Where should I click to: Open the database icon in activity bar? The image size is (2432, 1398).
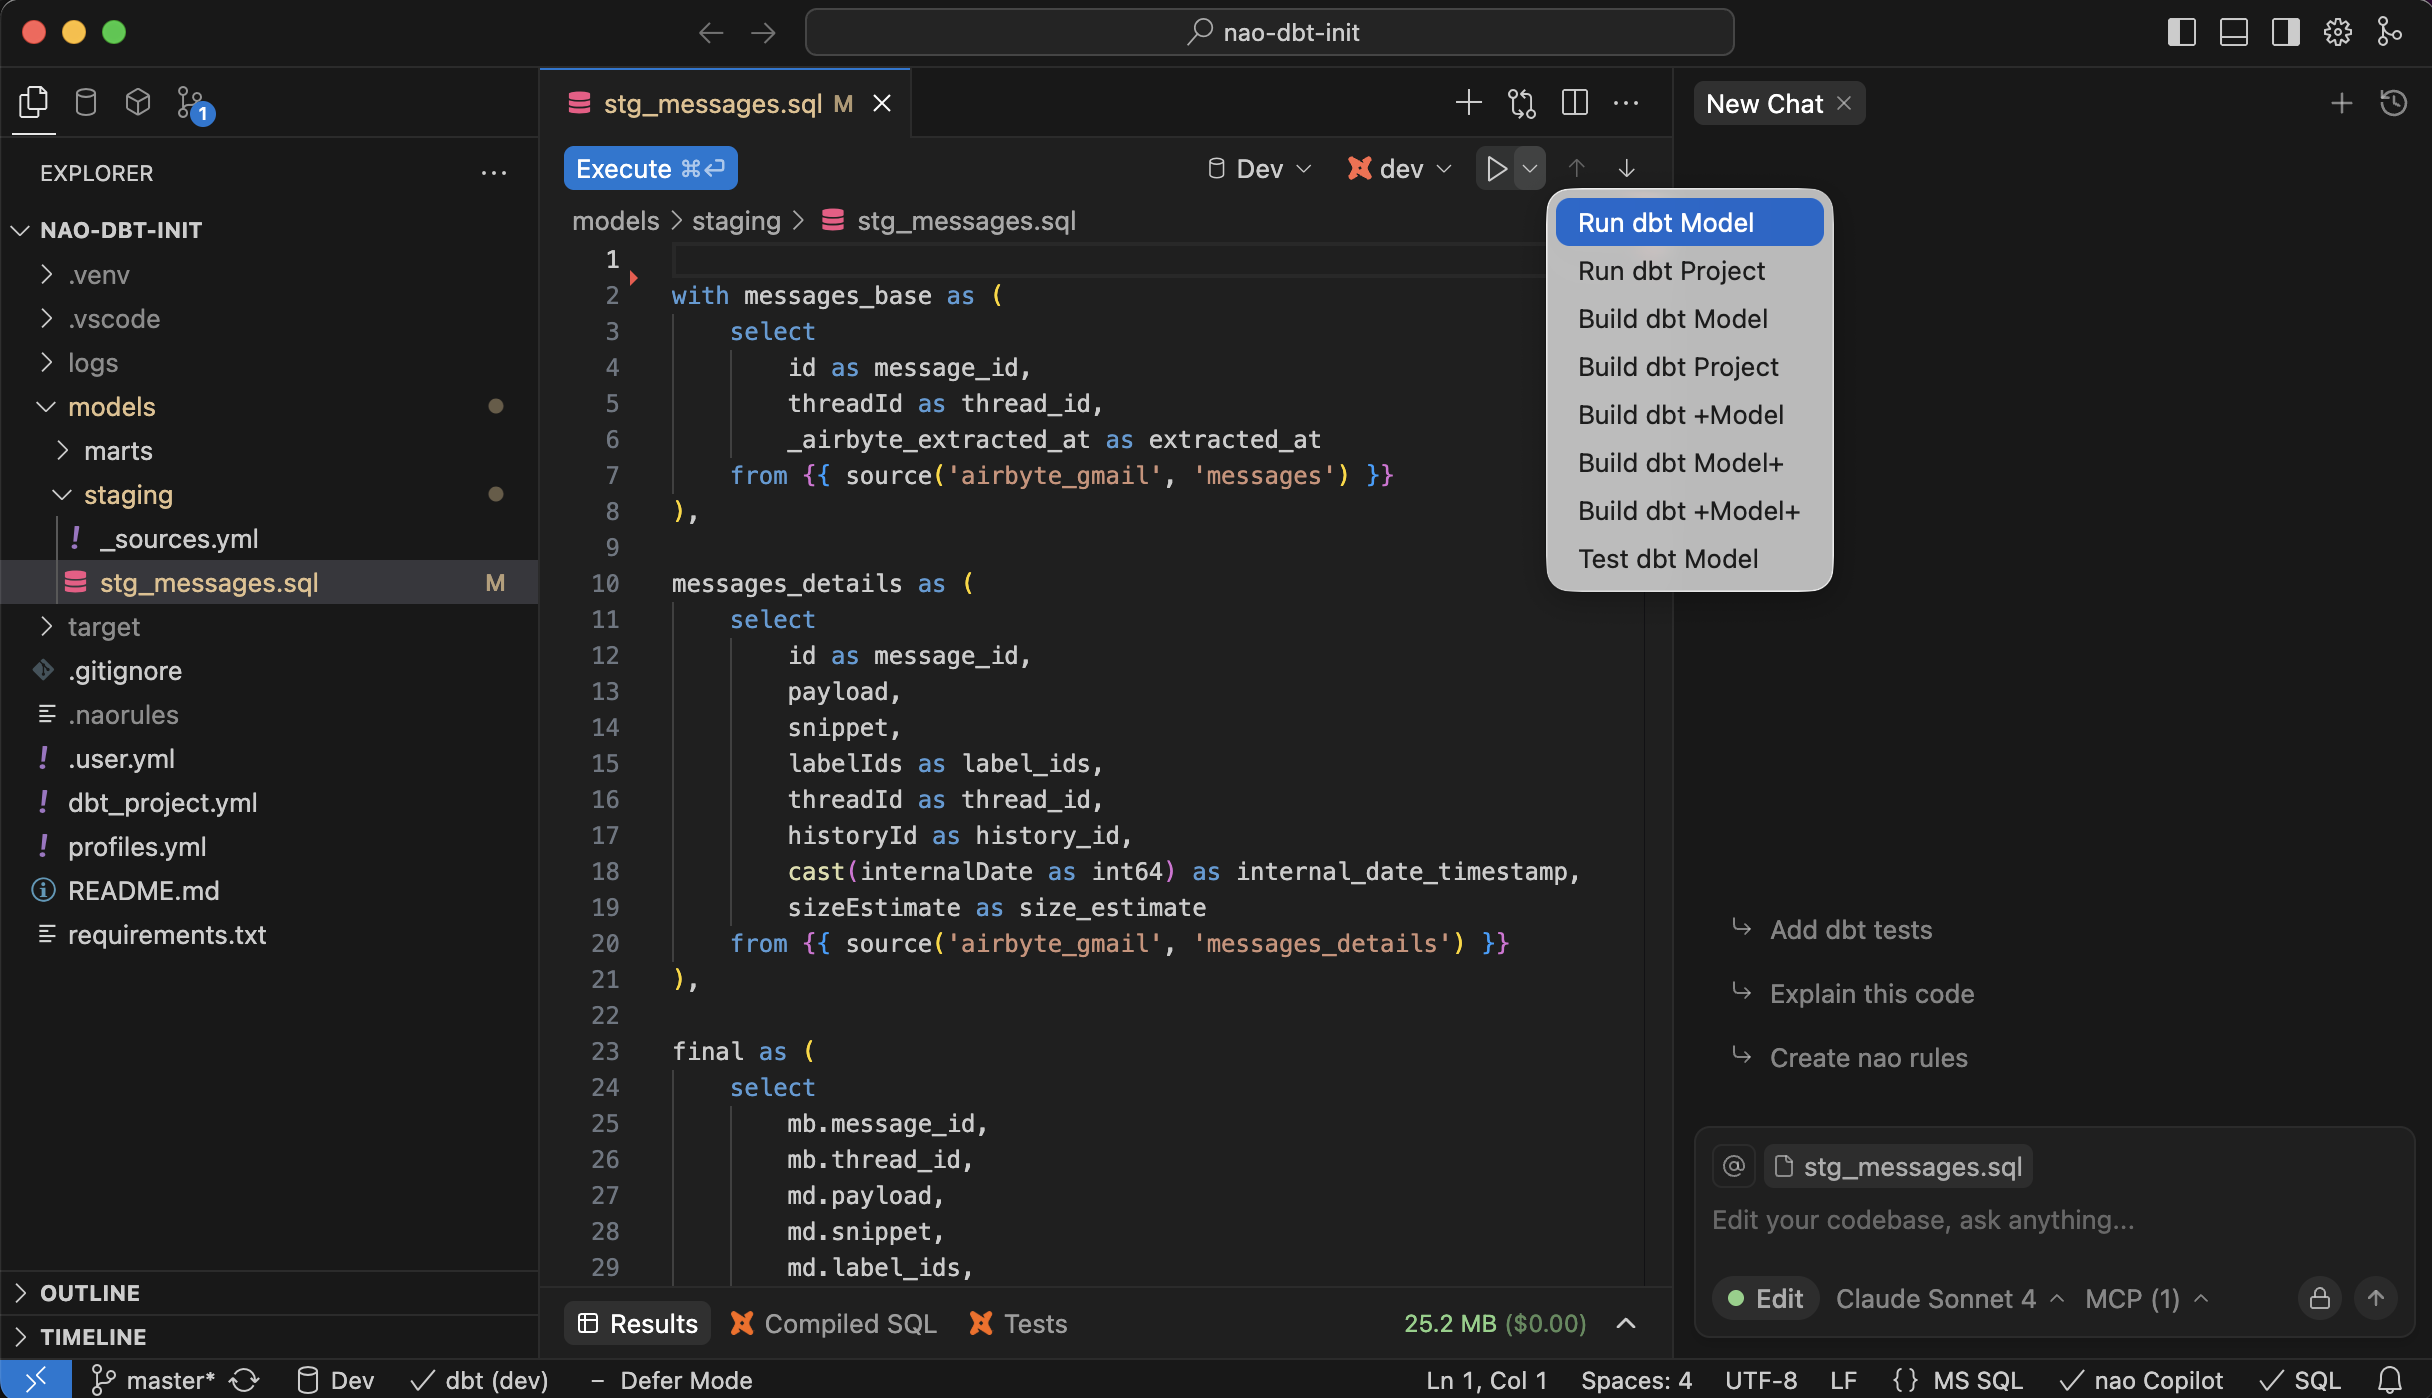pyautogui.click(x=86, y=102)
